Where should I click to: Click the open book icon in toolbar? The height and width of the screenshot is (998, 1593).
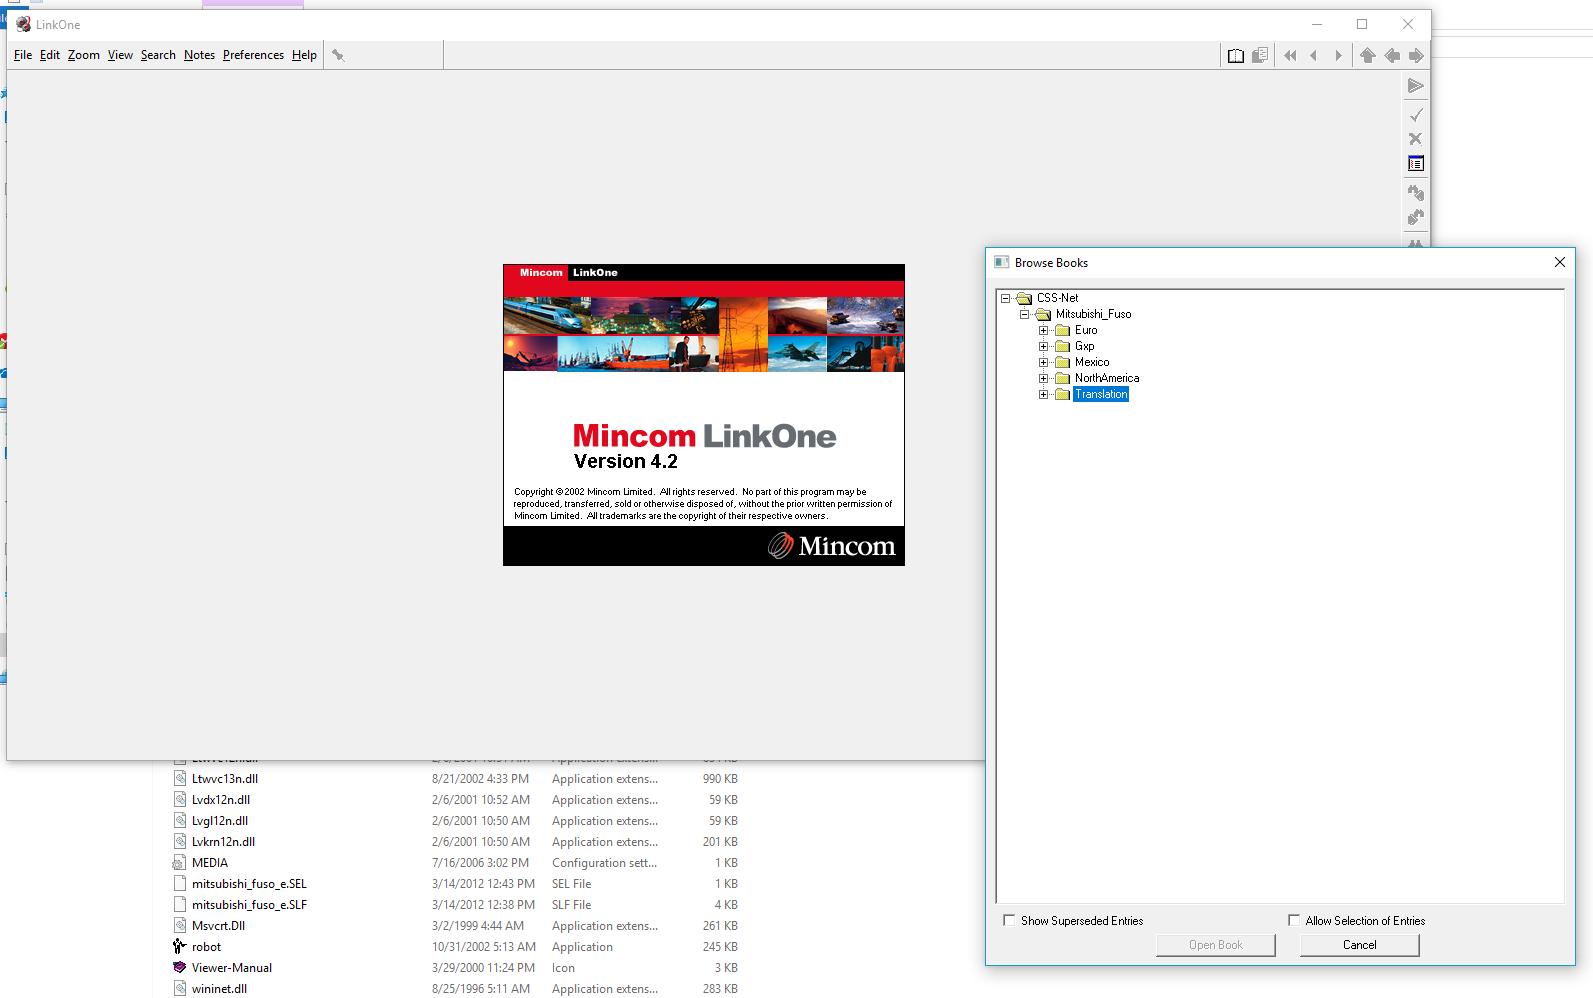pyautogui.click(x=1236, y=56)
